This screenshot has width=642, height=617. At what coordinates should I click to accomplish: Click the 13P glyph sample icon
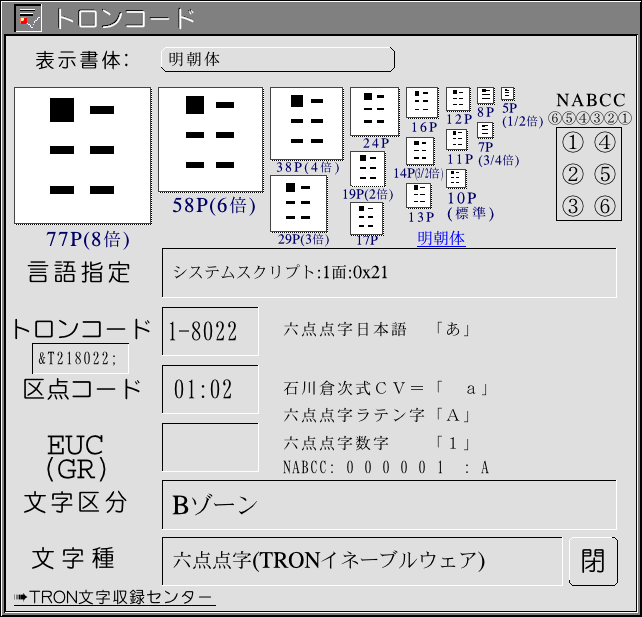click(420, 195)
